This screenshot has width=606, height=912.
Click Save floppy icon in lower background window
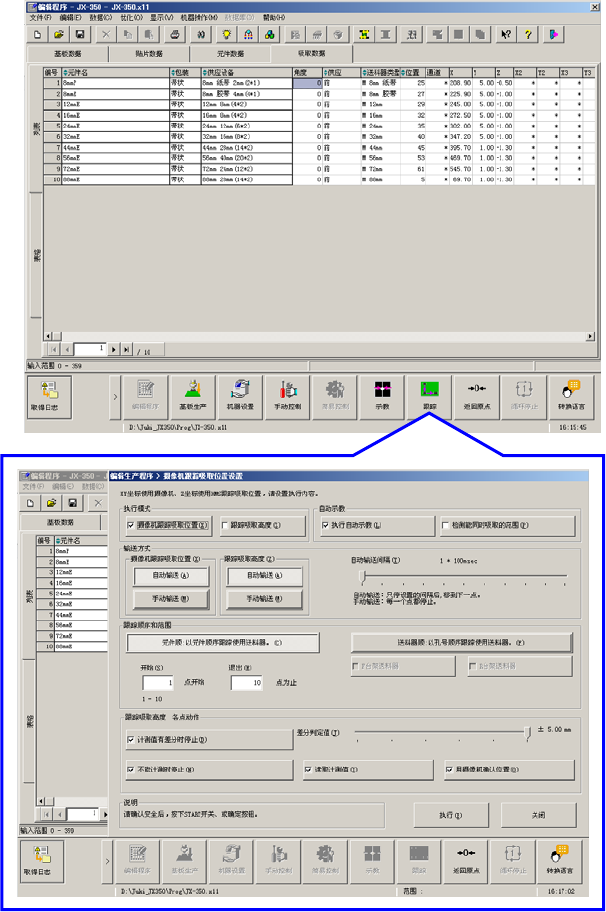73,503
